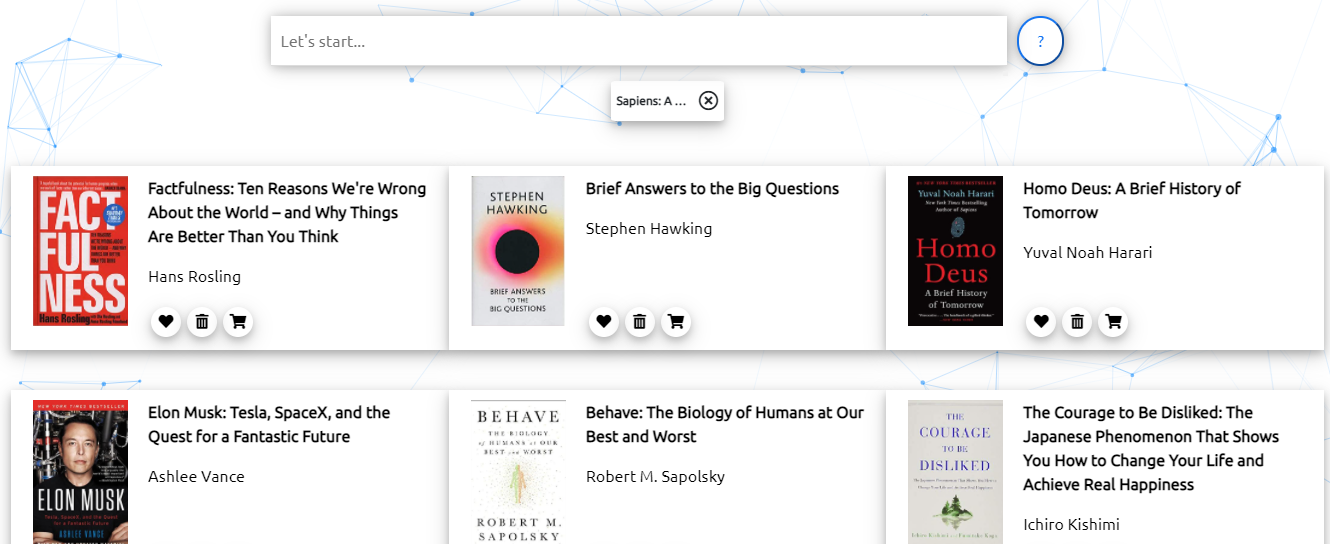Click the Homo Deus book cover
This screenshot has width=1330, height=544.
click(x=955, y=251)
